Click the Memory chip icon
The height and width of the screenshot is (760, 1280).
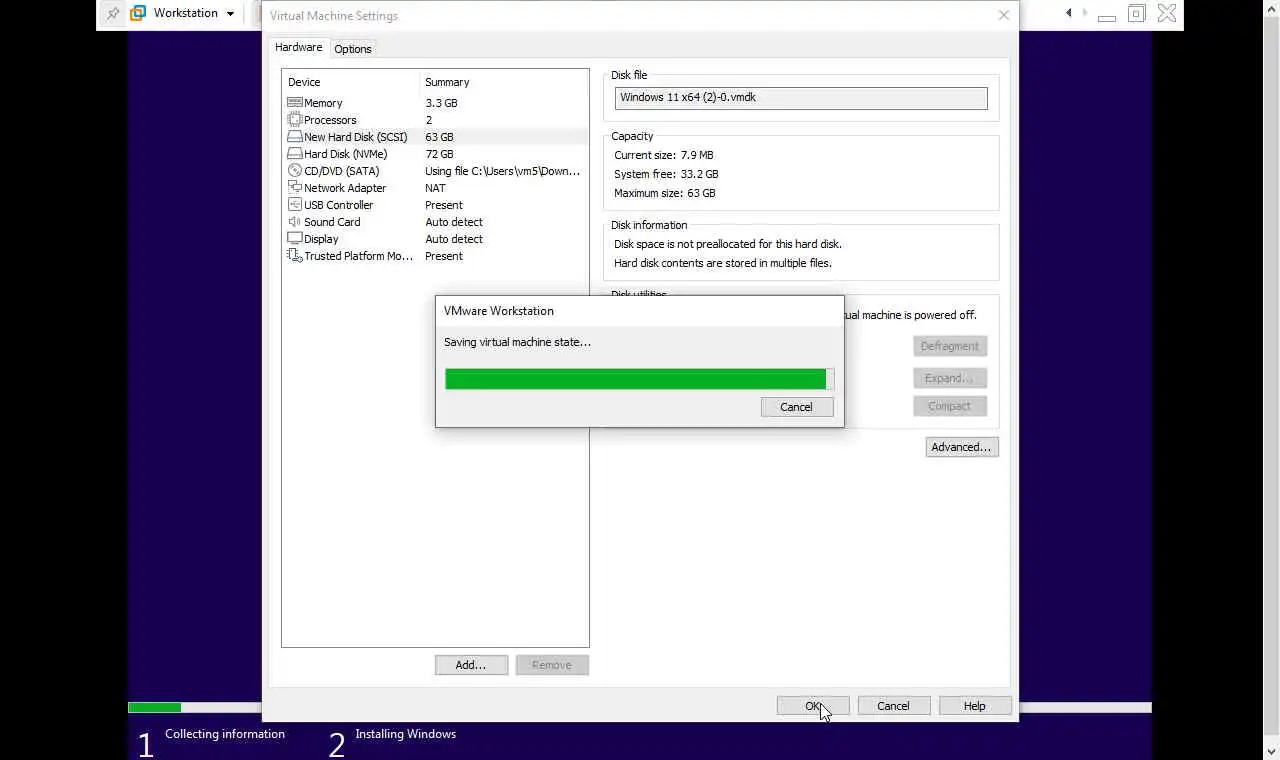[x=295, y=103]
